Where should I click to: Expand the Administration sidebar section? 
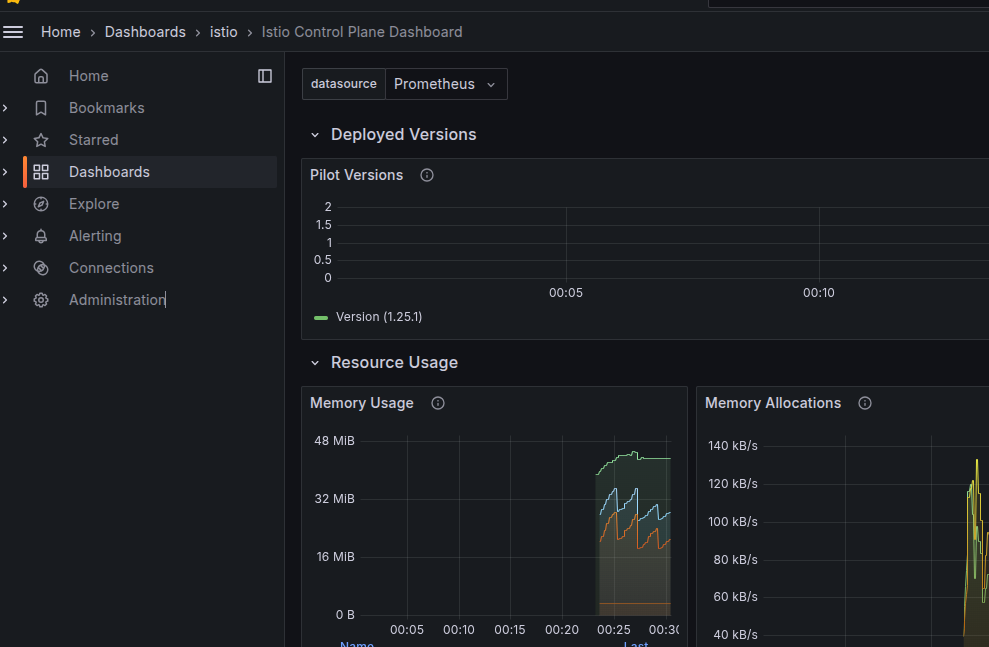click(5, 300)
